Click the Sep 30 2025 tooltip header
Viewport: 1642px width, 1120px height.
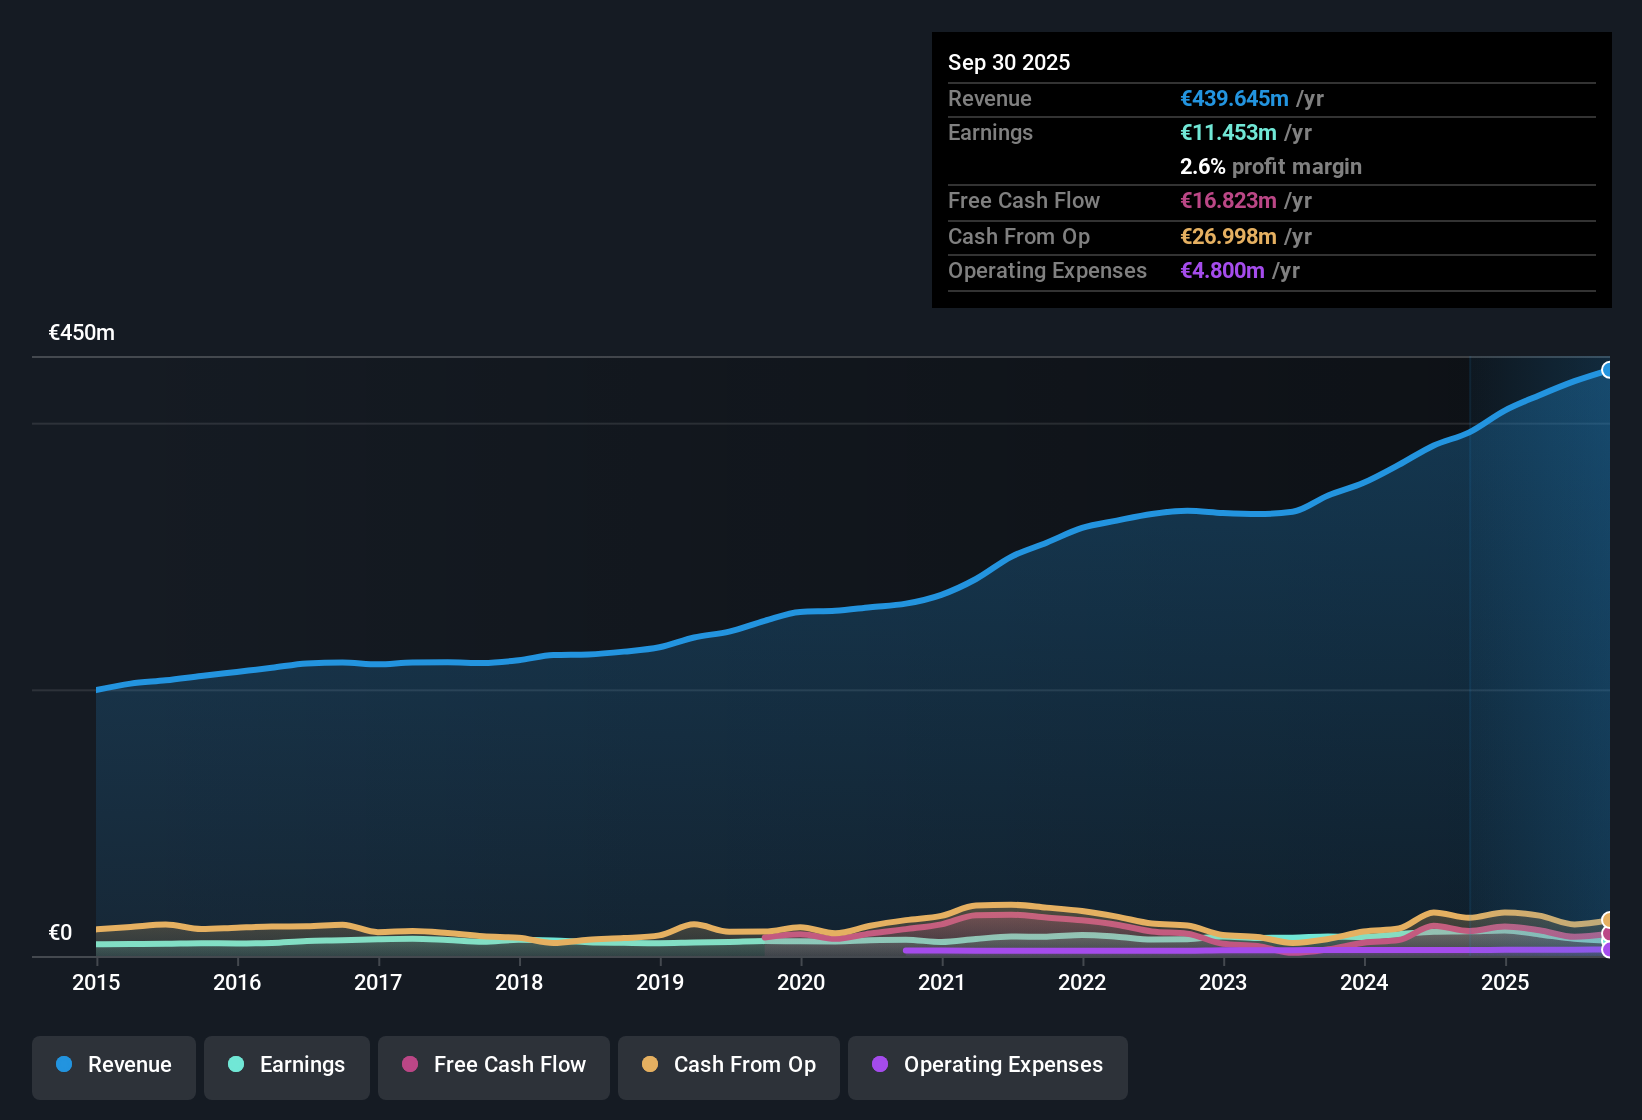click(x=1009, y=62)
